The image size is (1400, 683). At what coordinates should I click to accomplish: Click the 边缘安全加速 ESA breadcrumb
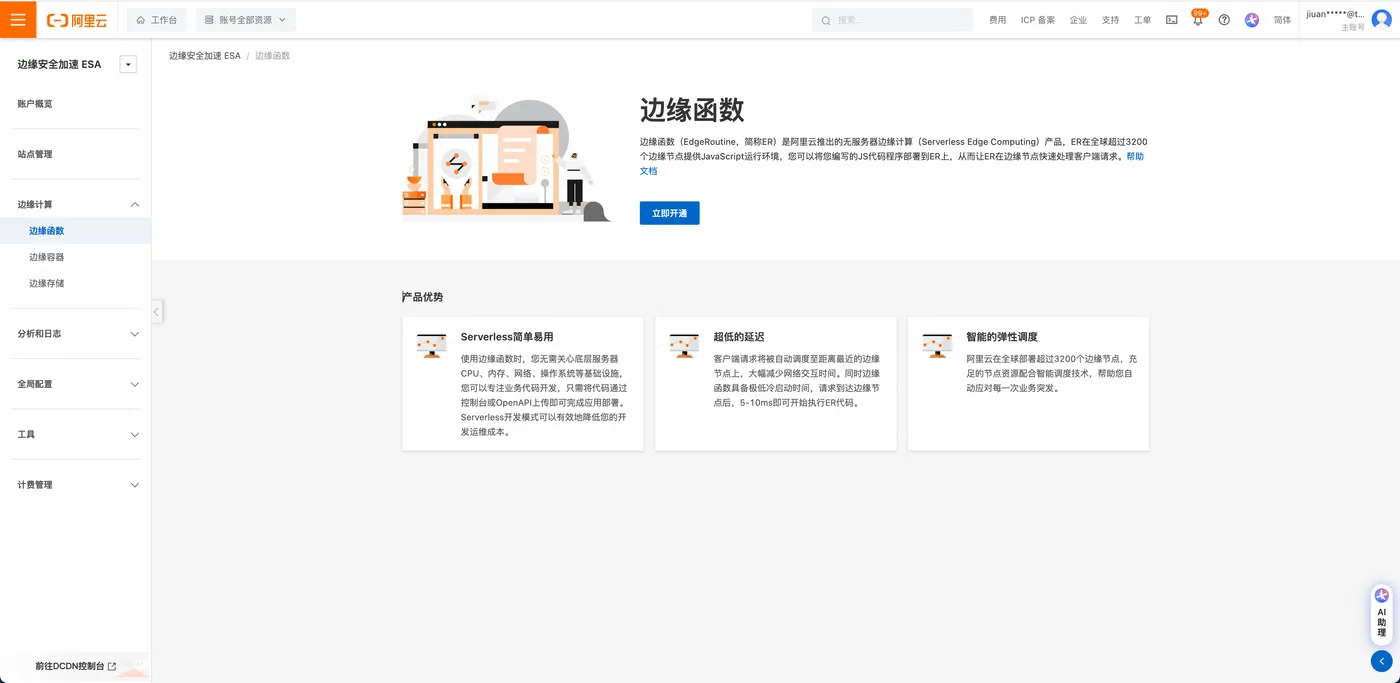click(204, 56)
